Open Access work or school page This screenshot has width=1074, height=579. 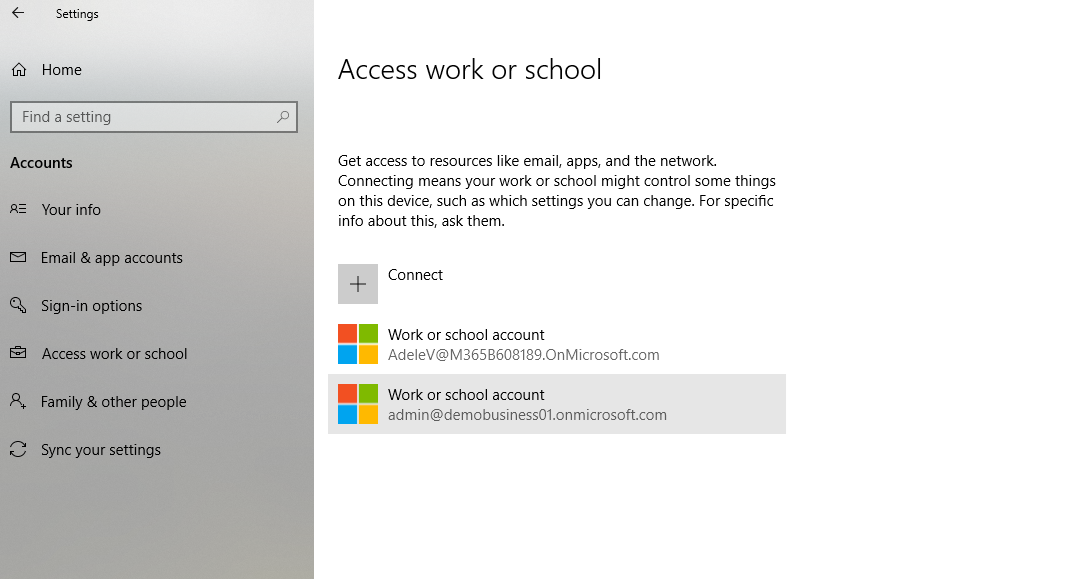click(x=114, y=354)
